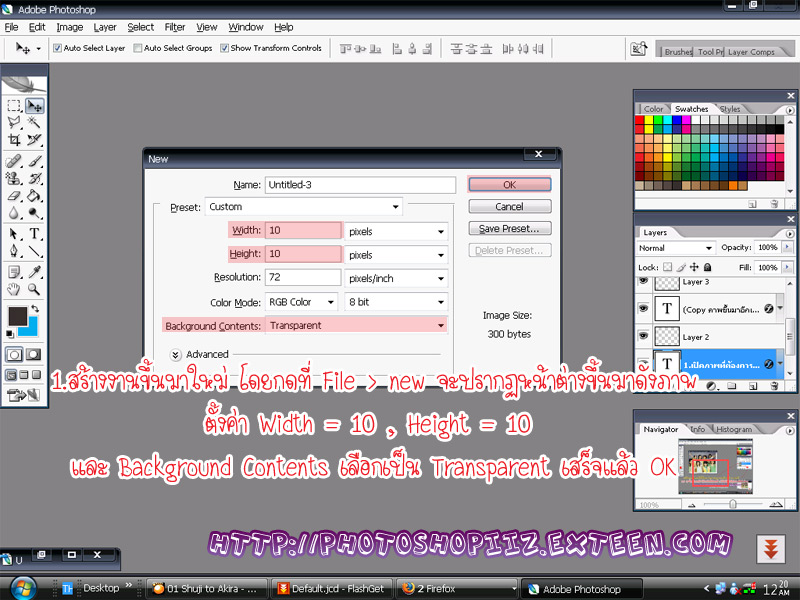
Task: Open the Window menu
Action: coord(245,27)
